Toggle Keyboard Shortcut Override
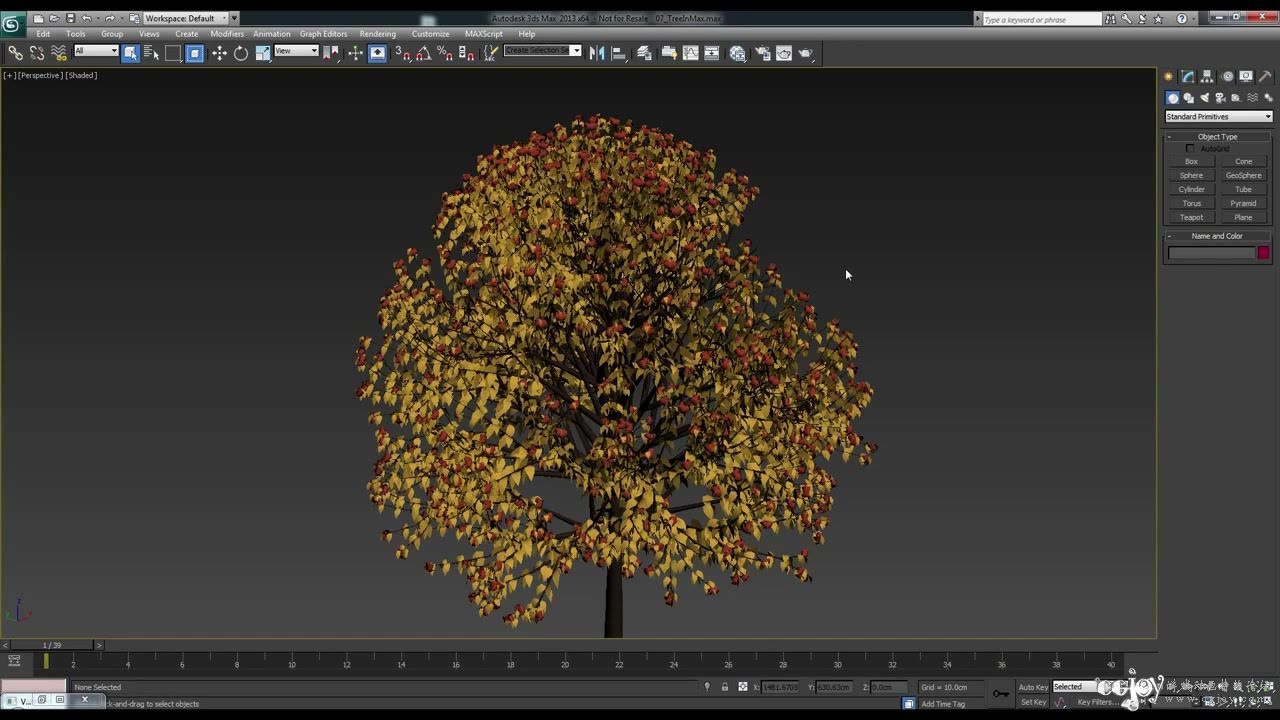Screen dimensions: 1280x720 coord(377,53)
